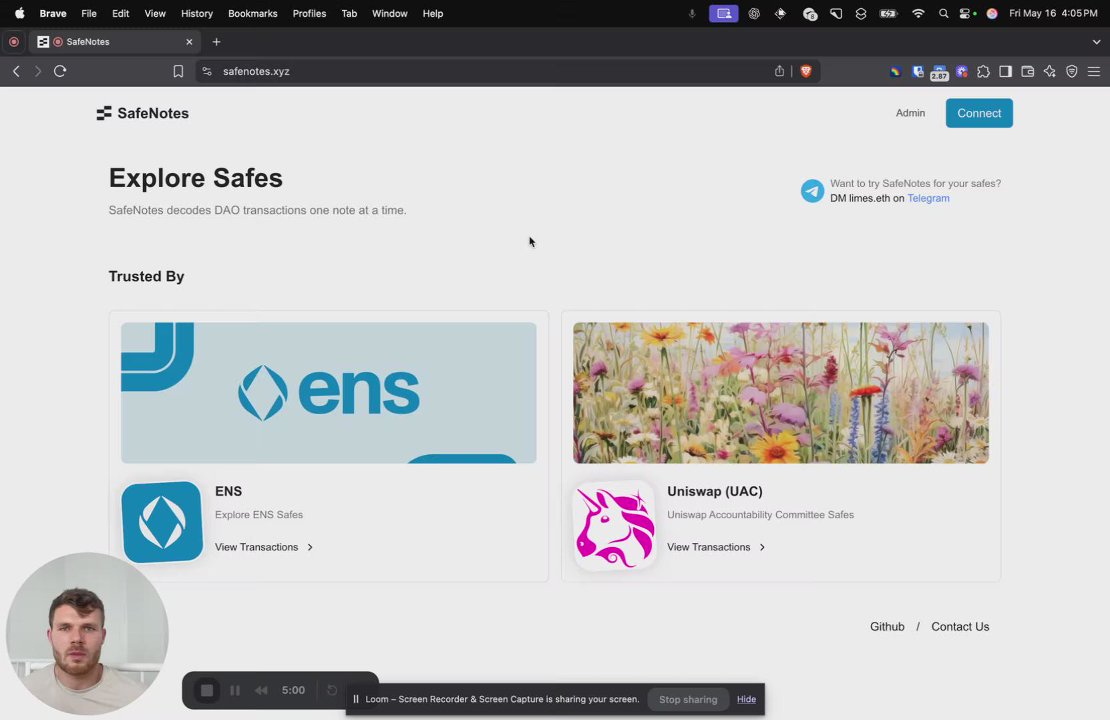This screenshot has height=720, width=1110.
Task: Open the Brave hamburger menu
Action: tap(1094, 72)
